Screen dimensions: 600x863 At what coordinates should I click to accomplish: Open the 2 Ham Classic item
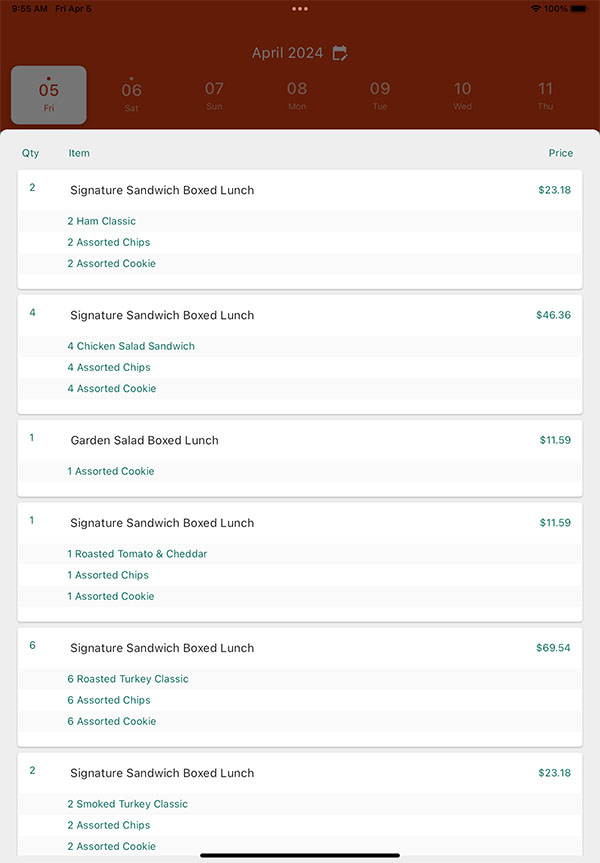[x=102, y=221]
